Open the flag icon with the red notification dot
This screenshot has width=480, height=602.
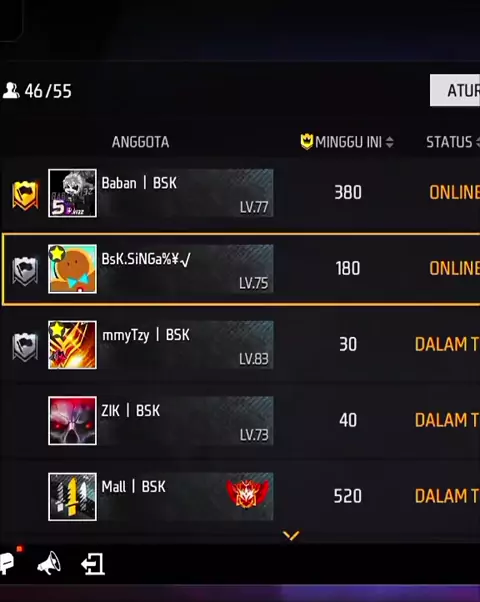click(x=8, y=561)
